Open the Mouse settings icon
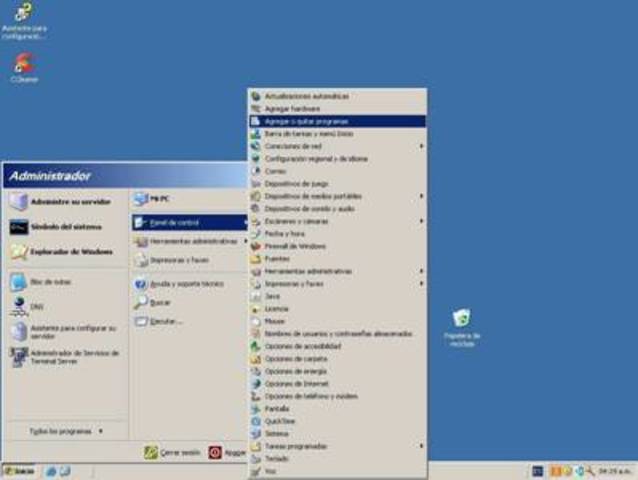 [x=256, y=321]
